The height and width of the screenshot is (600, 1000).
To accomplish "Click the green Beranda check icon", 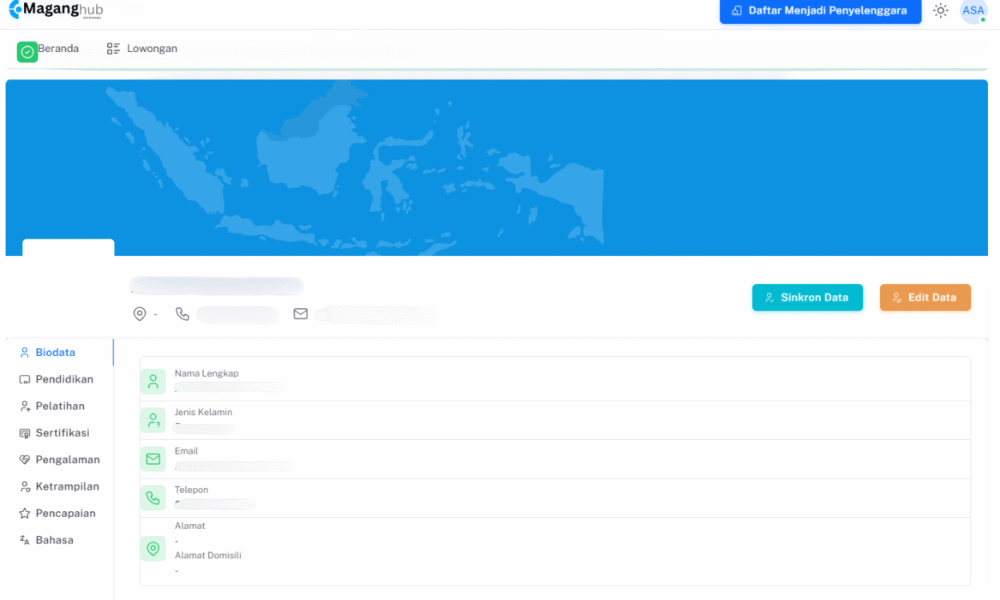I will point(27,52).
